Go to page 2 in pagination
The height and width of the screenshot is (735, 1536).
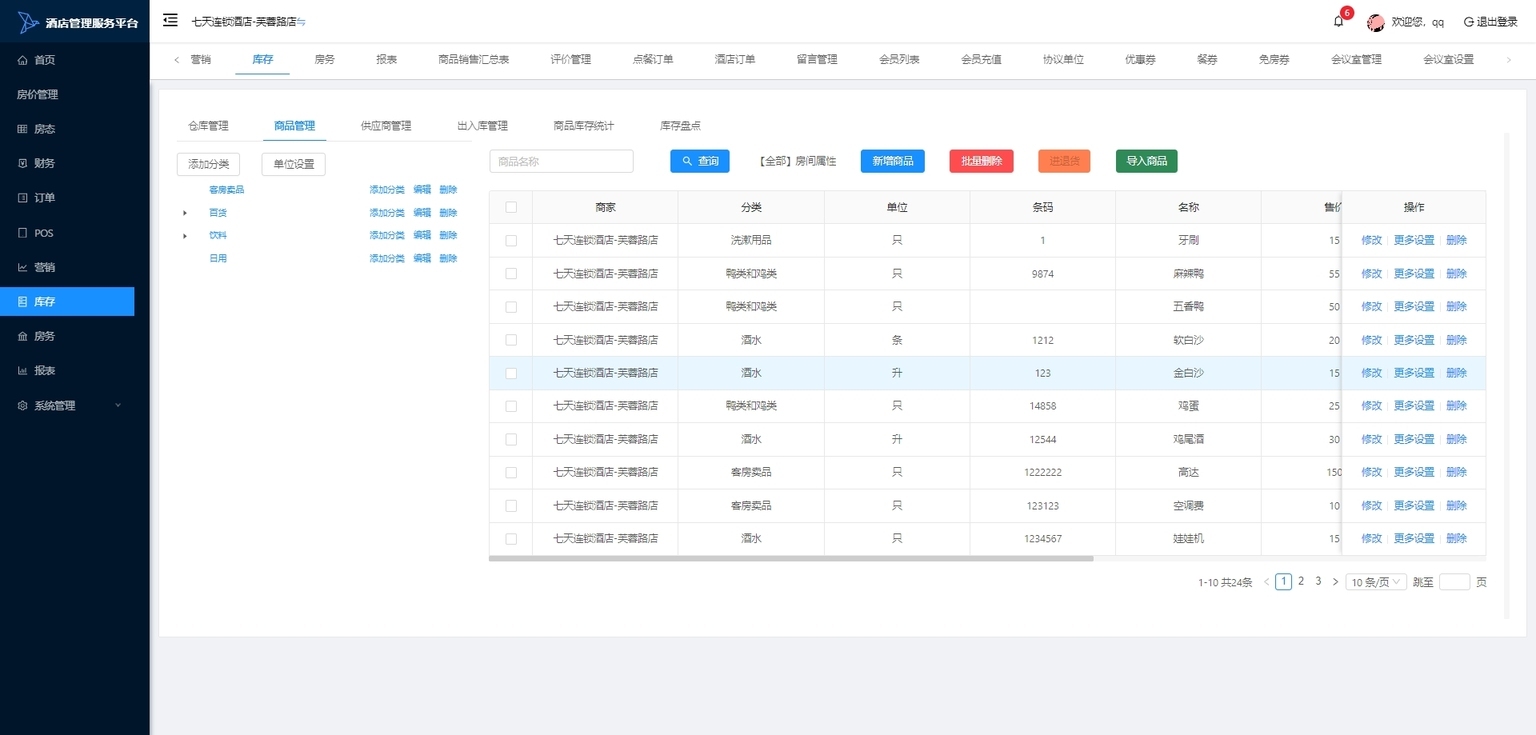[1301, 581]
